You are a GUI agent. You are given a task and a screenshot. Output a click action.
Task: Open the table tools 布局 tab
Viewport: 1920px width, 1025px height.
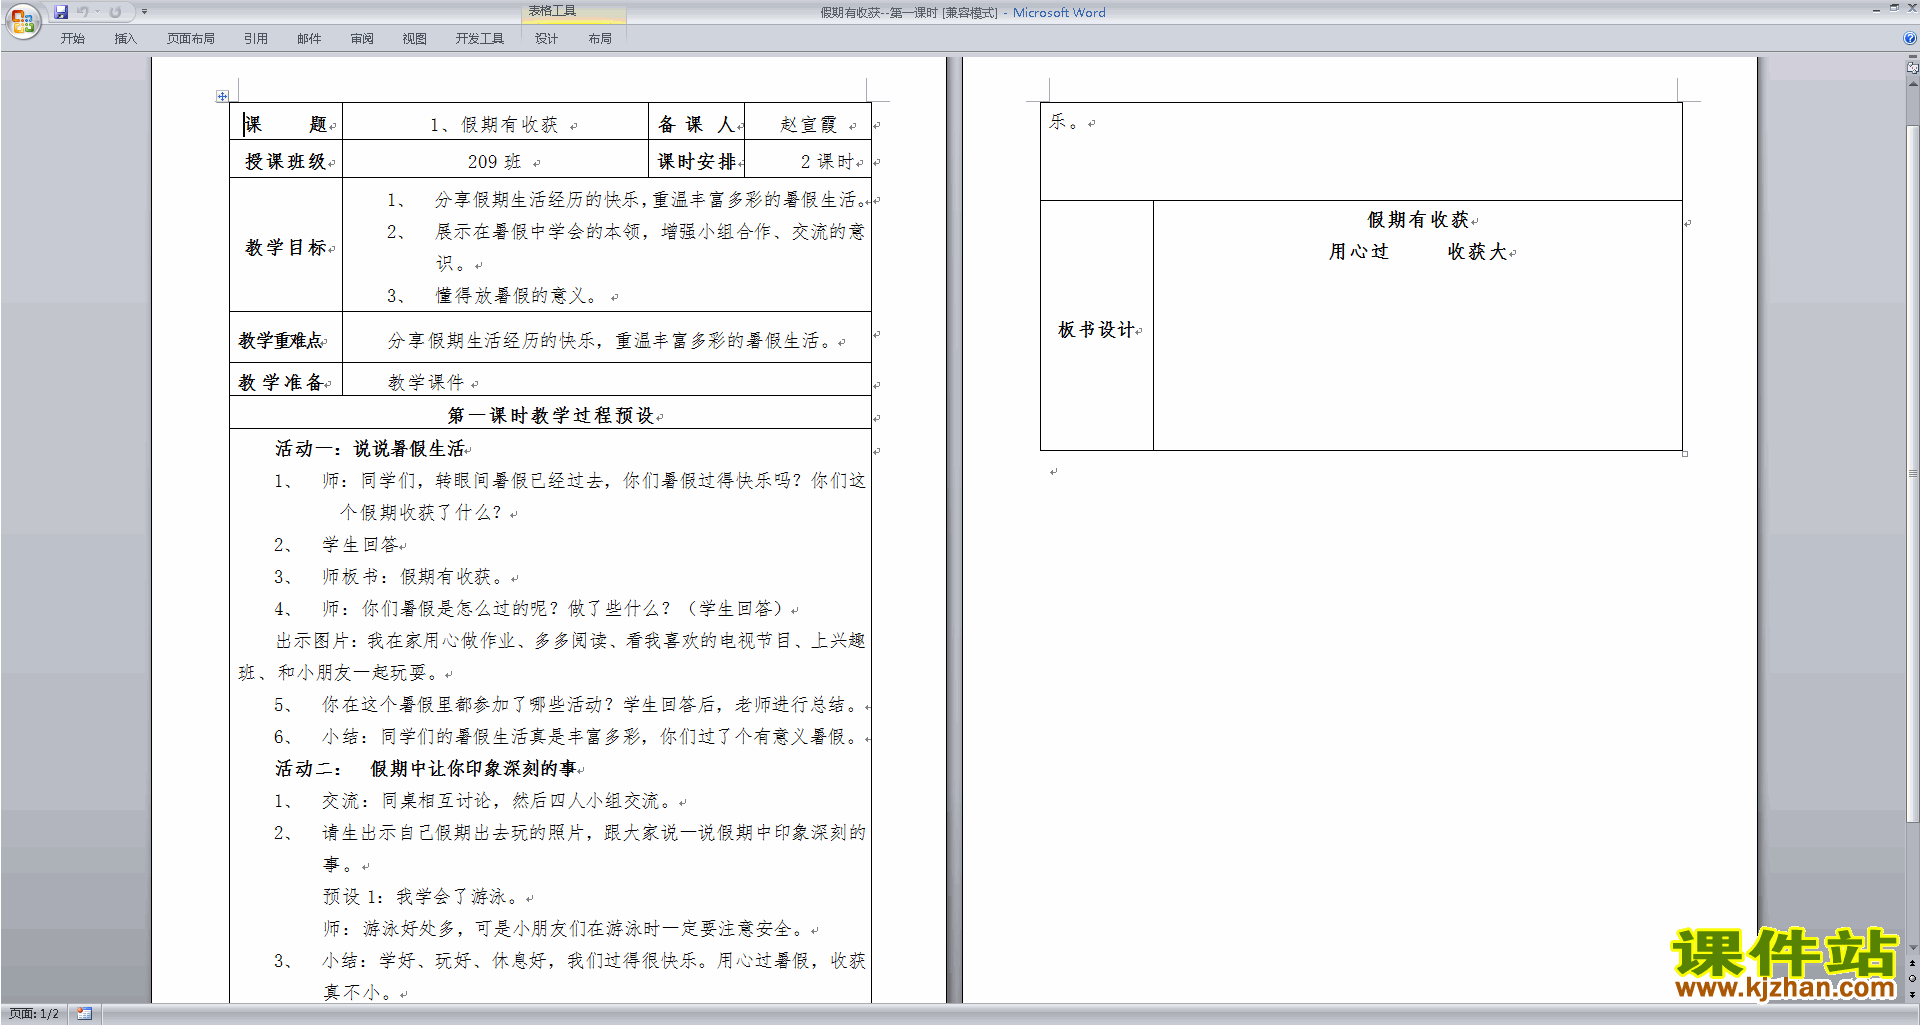(x=600, y=39)
